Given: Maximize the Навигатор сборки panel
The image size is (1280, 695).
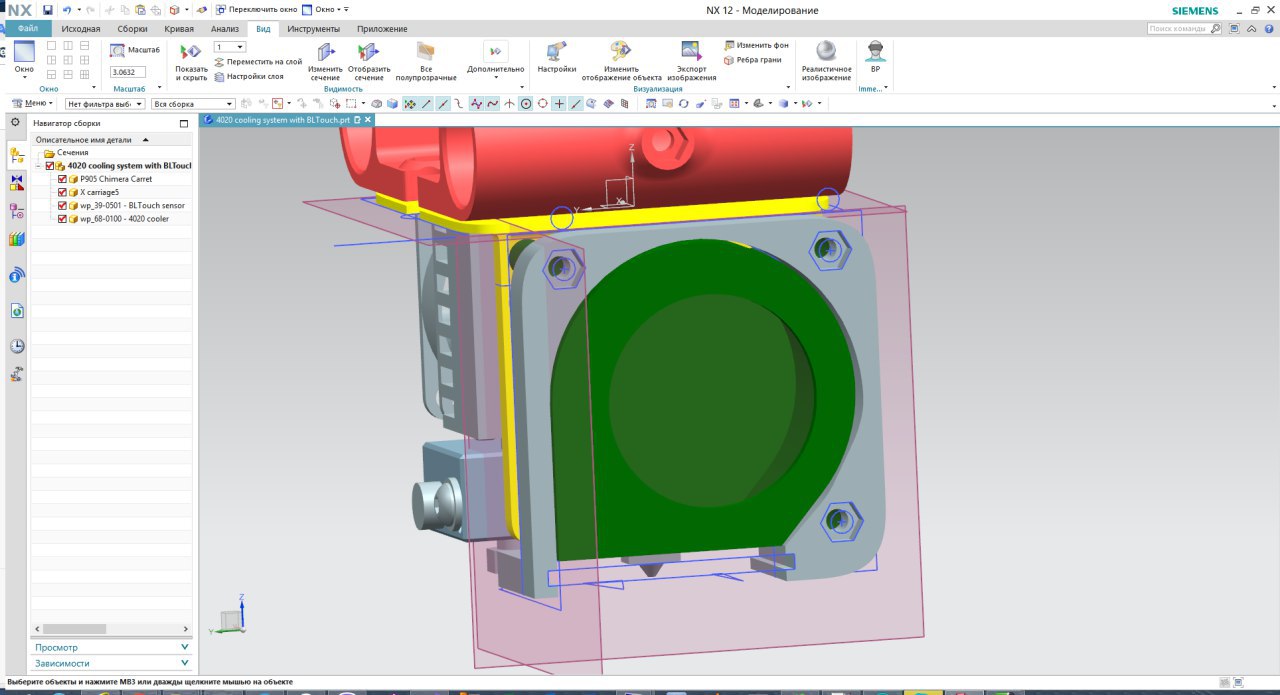Looking at the screenshot, I should (183, 123).
